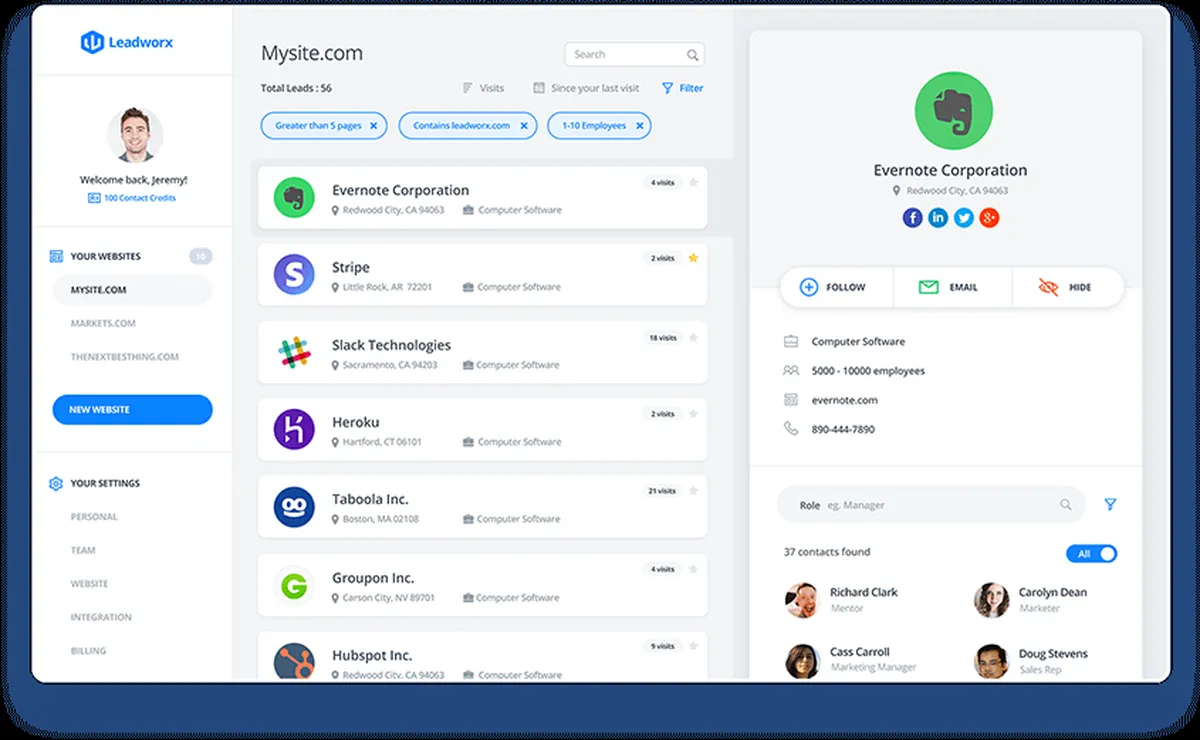Click the Hubspot logo icon
Screen dimensions: 1200x740
[x=294, y=662]
